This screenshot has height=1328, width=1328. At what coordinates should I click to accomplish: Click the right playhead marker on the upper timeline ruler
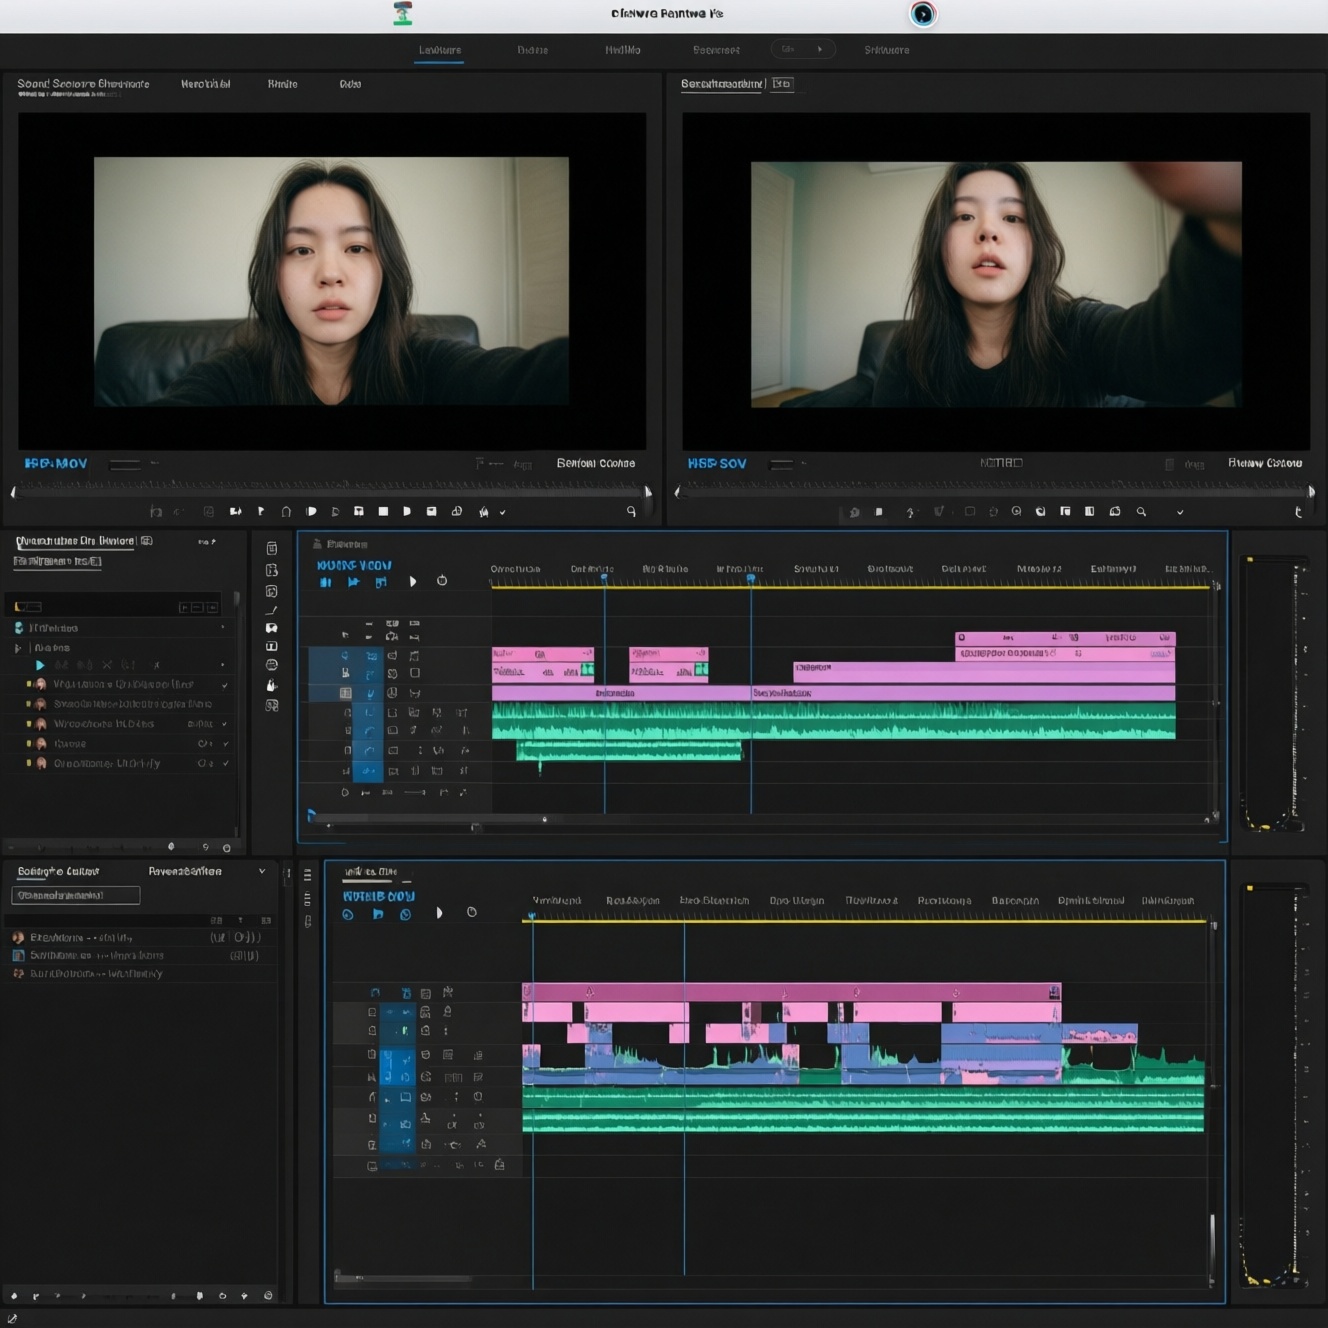coord(751,578)
